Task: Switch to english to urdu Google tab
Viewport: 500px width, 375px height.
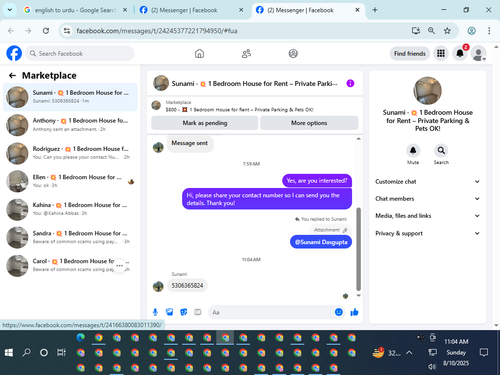Action: coord(75,10)
